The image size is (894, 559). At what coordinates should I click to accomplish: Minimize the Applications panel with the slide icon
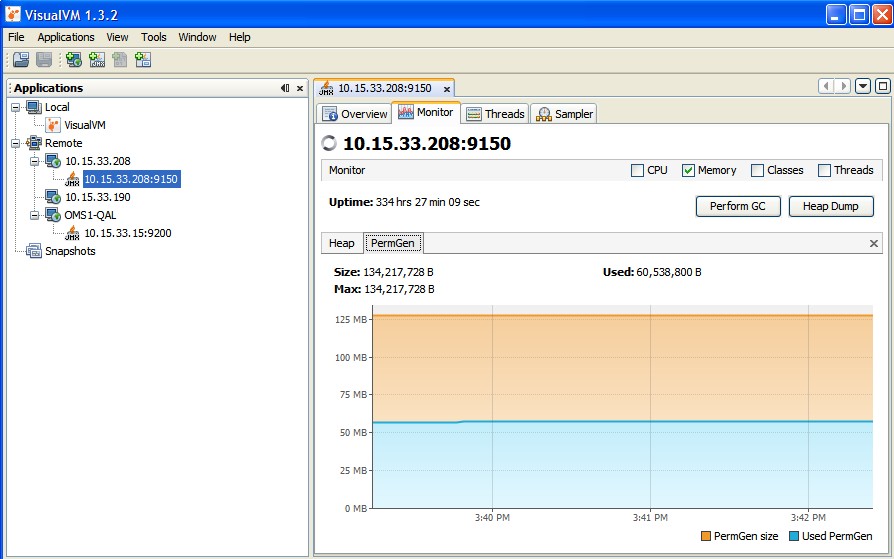click(285, 88)
